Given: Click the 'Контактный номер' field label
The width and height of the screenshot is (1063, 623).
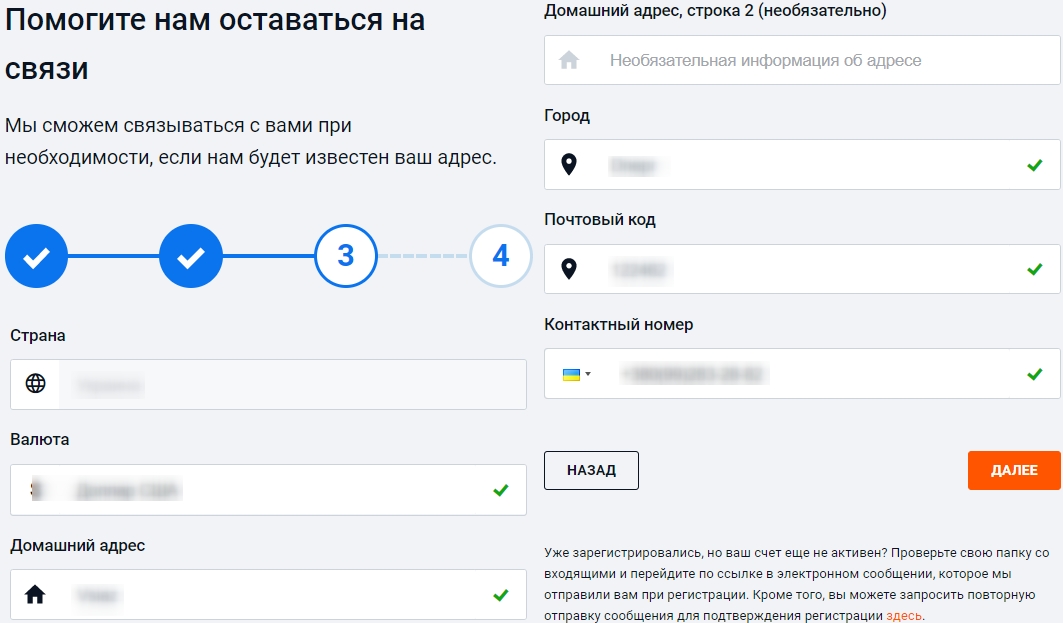Looking at the screenshot, I should point(619,325).
